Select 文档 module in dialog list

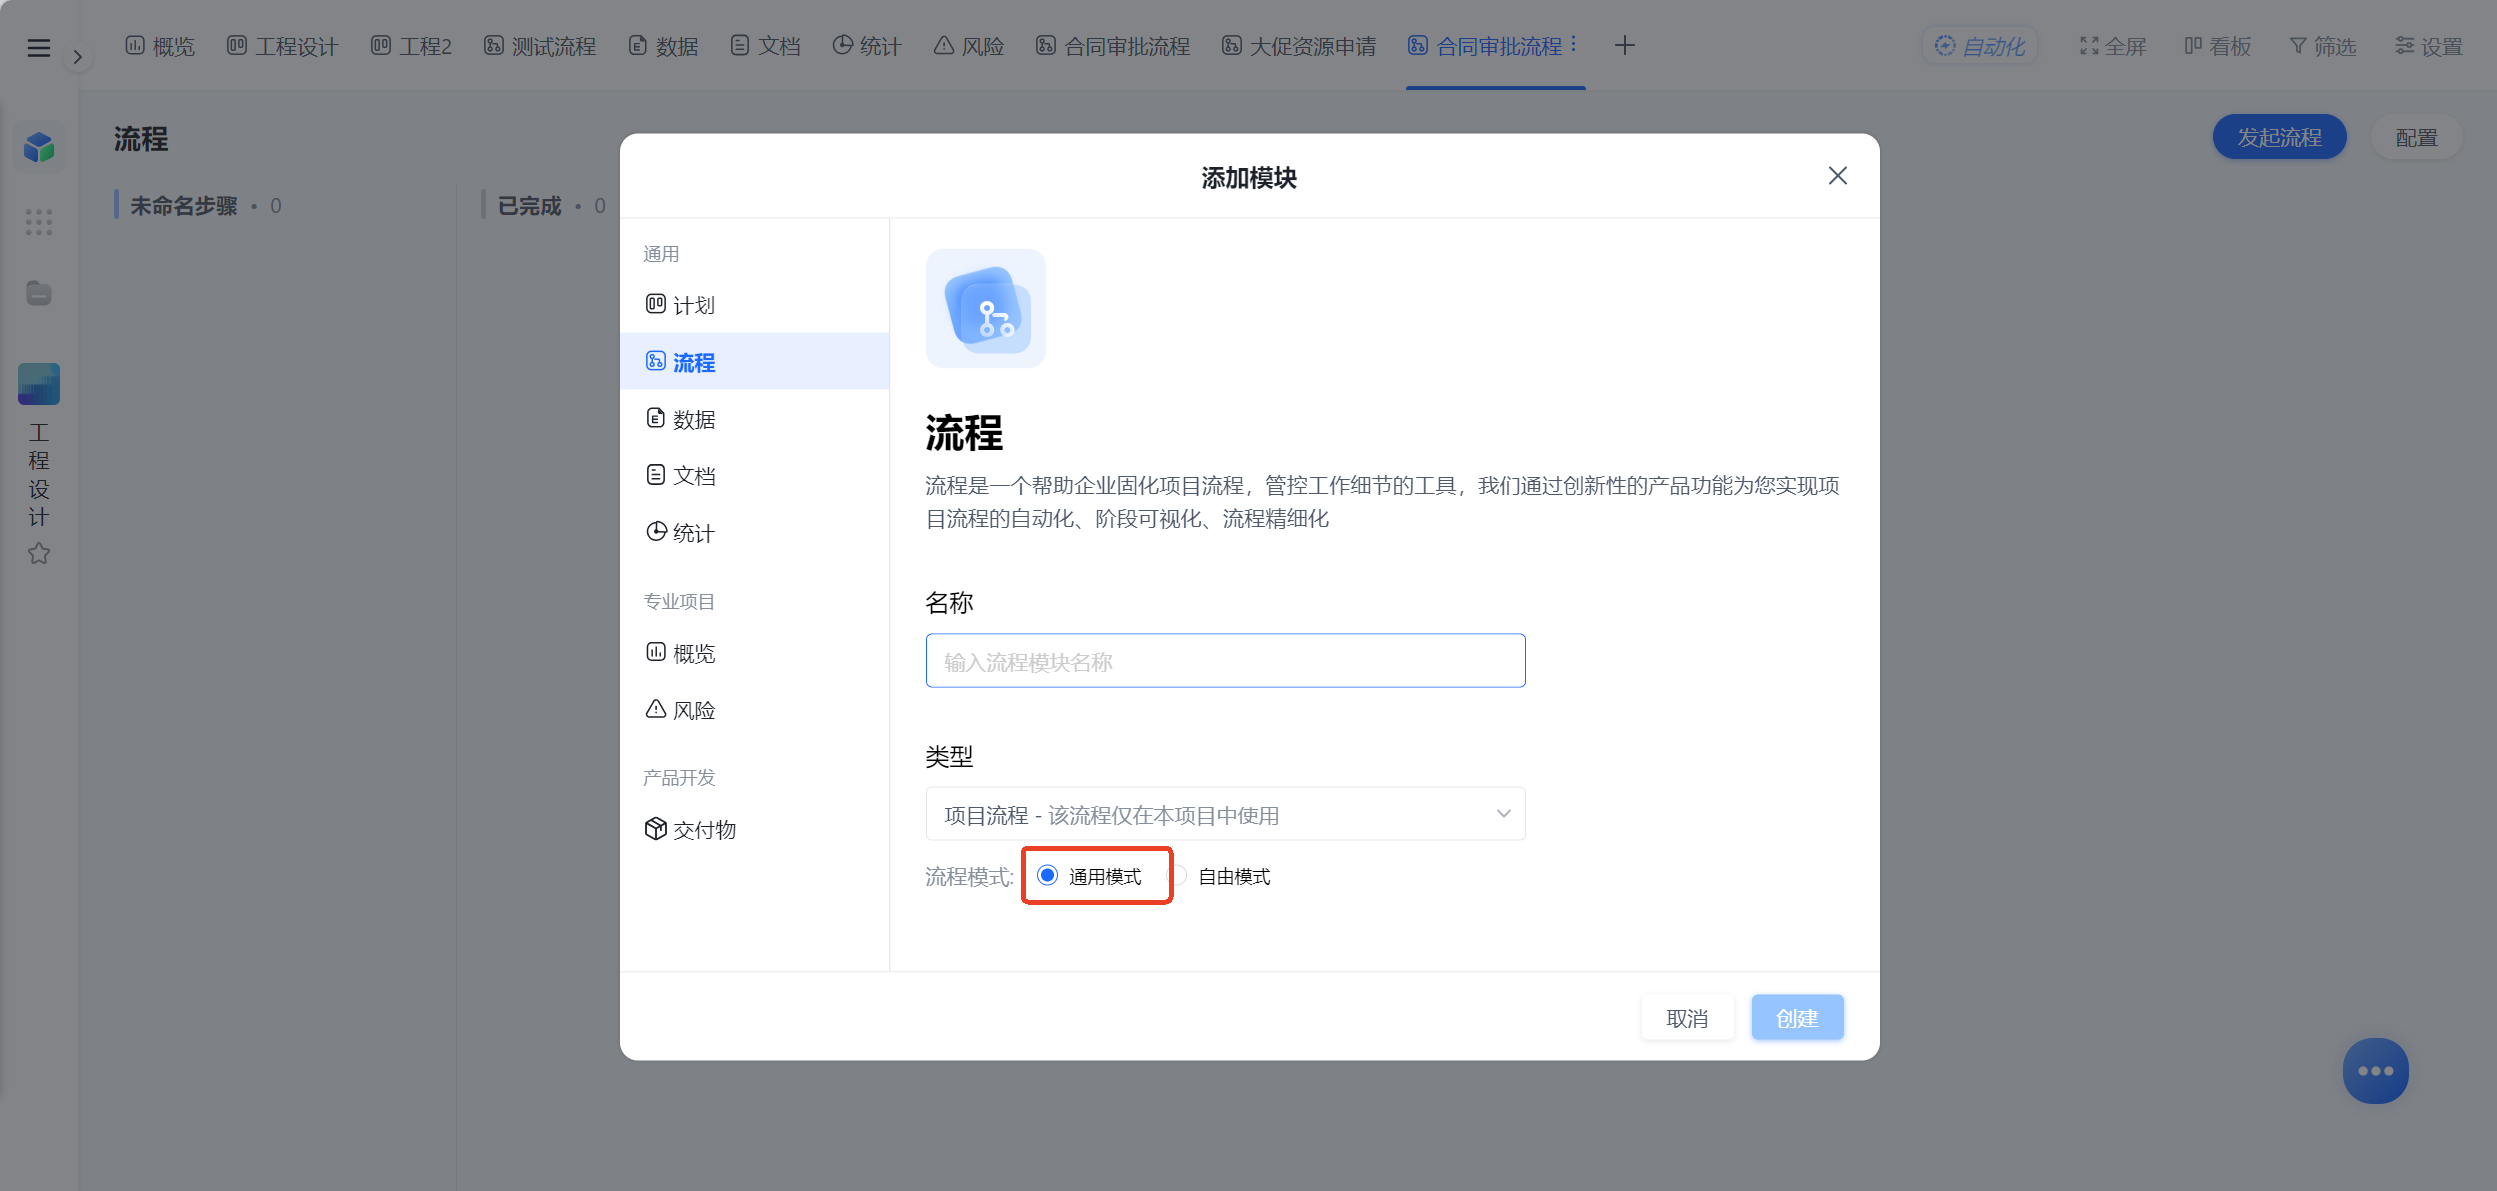pyautogui.click(x=754, y=476)
